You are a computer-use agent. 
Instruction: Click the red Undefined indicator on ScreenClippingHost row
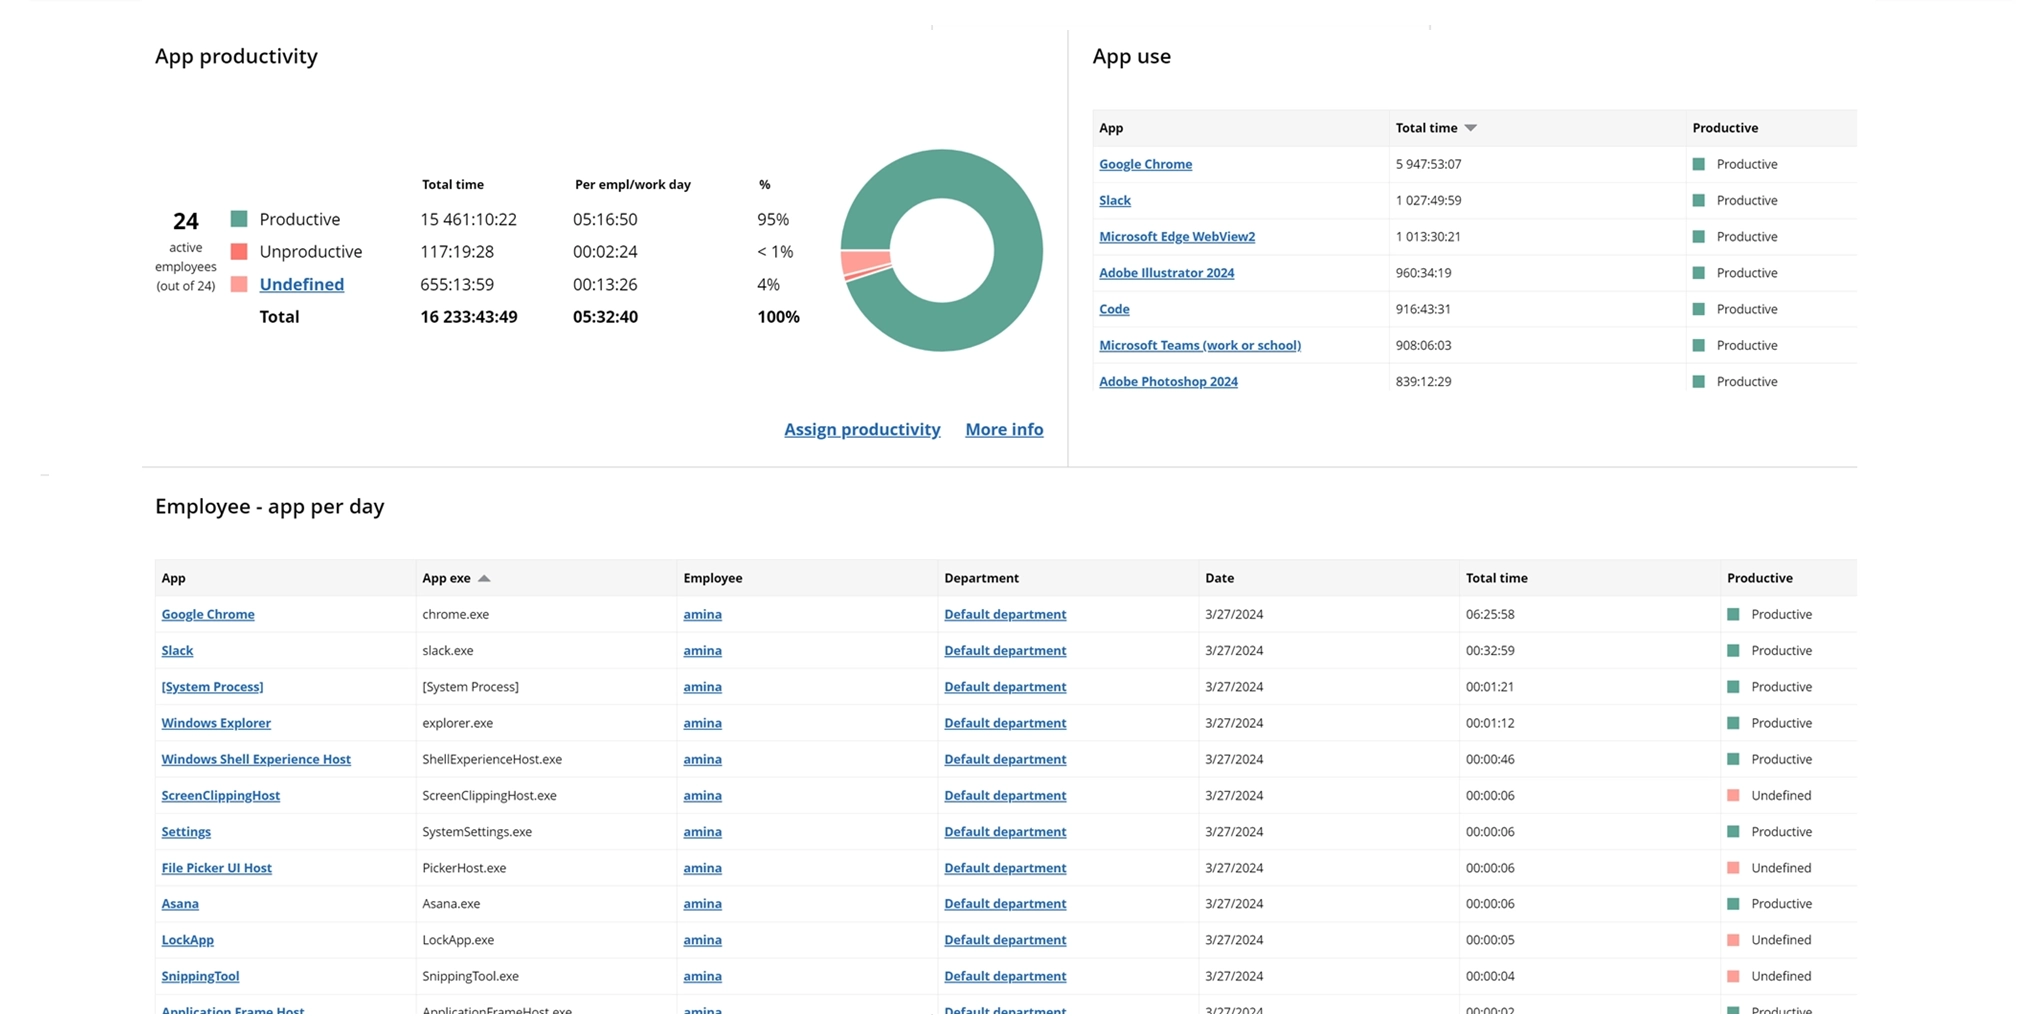pos(1734,795)
